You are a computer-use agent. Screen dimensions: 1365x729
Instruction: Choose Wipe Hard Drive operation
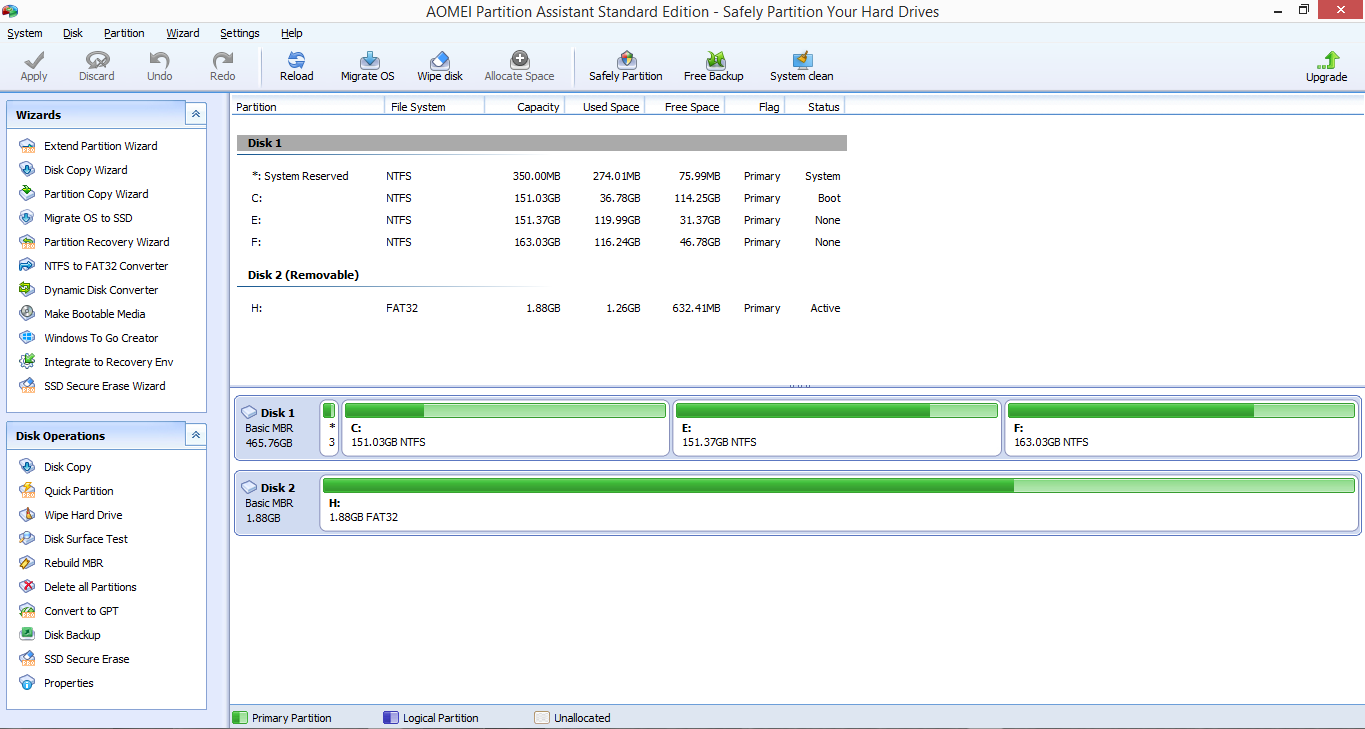[x=70, y=515]
